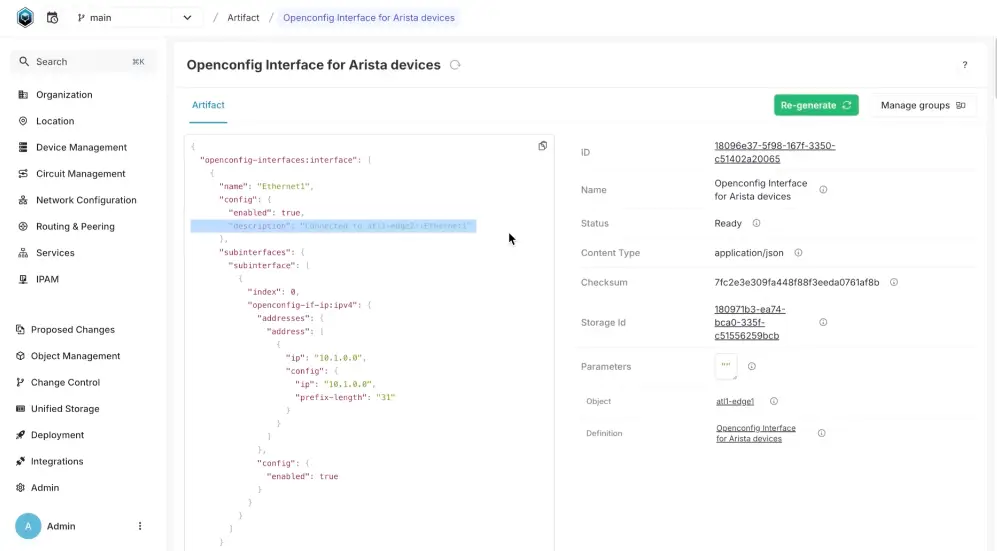The height and width of the screenshot is (551, 997).
Task: Open the Admin account three-dot menu
Action: (x=140, y=526)
